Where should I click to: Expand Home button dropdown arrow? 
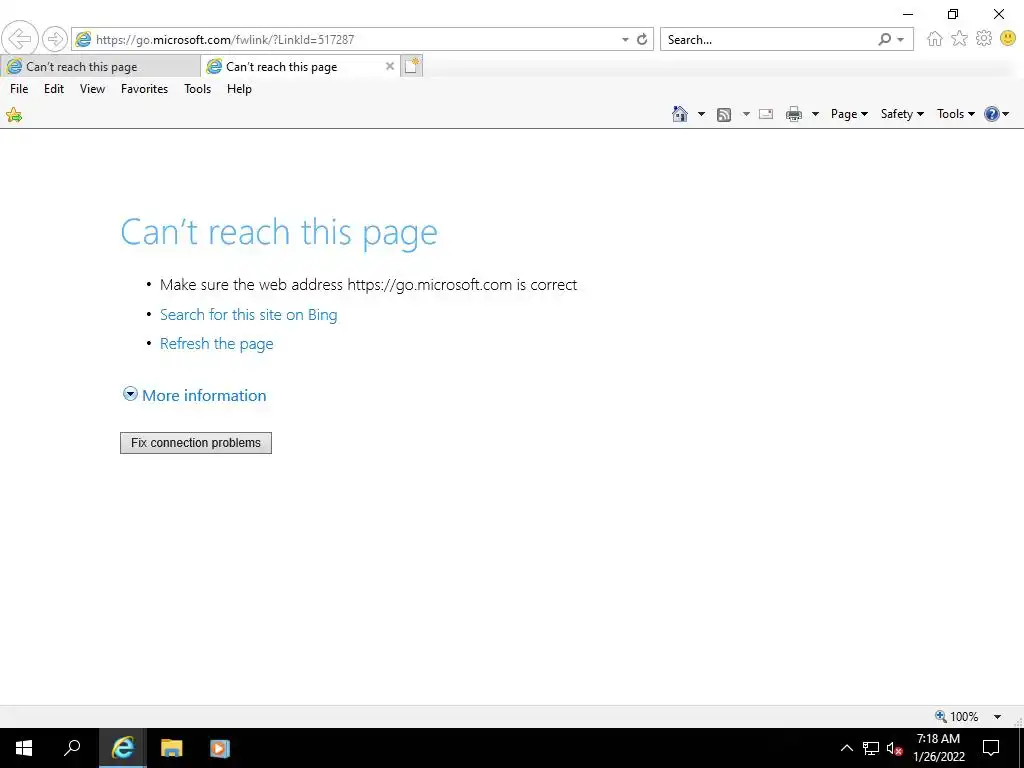point(701,114)
